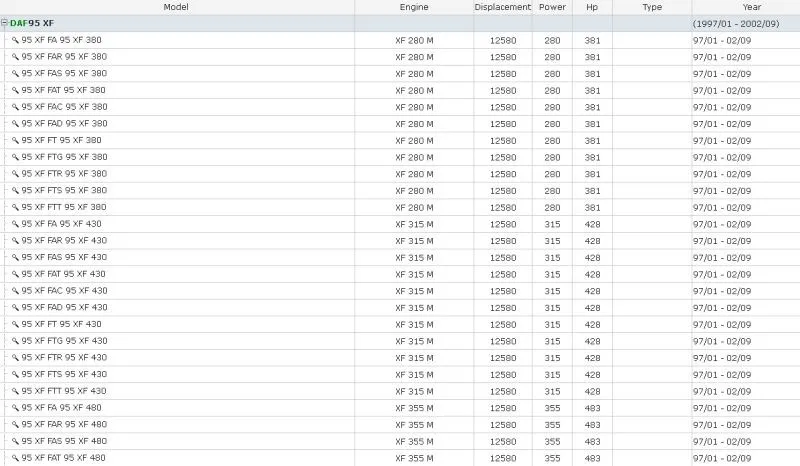
Task: Click magnifier icon for 95 XF FTS 95 XF 380
Action: (15, 191)
